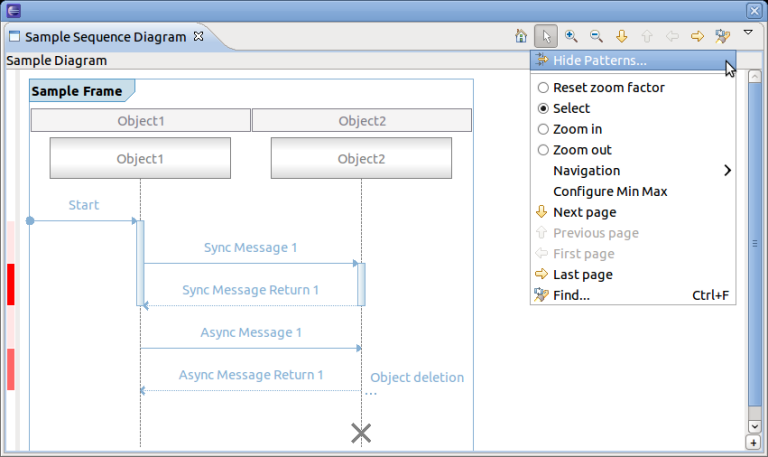The image size is (768, 457).
Task: Select Last page in the menu
Action: click(x=582, y=275)
